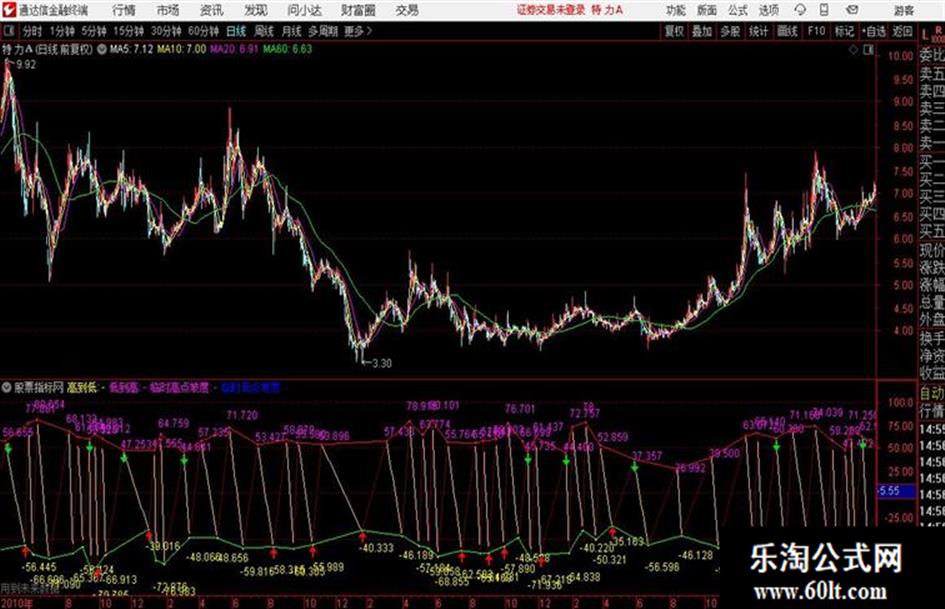Click the 返回 back button
This screenshot has height=609, width=945.
902,31
